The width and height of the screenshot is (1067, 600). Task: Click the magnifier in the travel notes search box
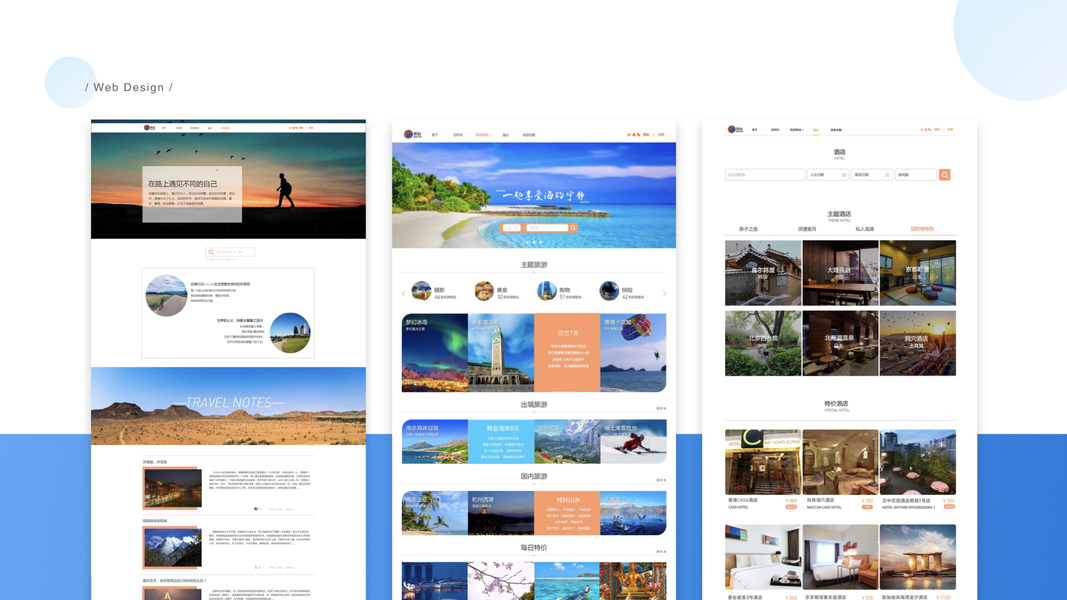(211, 252)
